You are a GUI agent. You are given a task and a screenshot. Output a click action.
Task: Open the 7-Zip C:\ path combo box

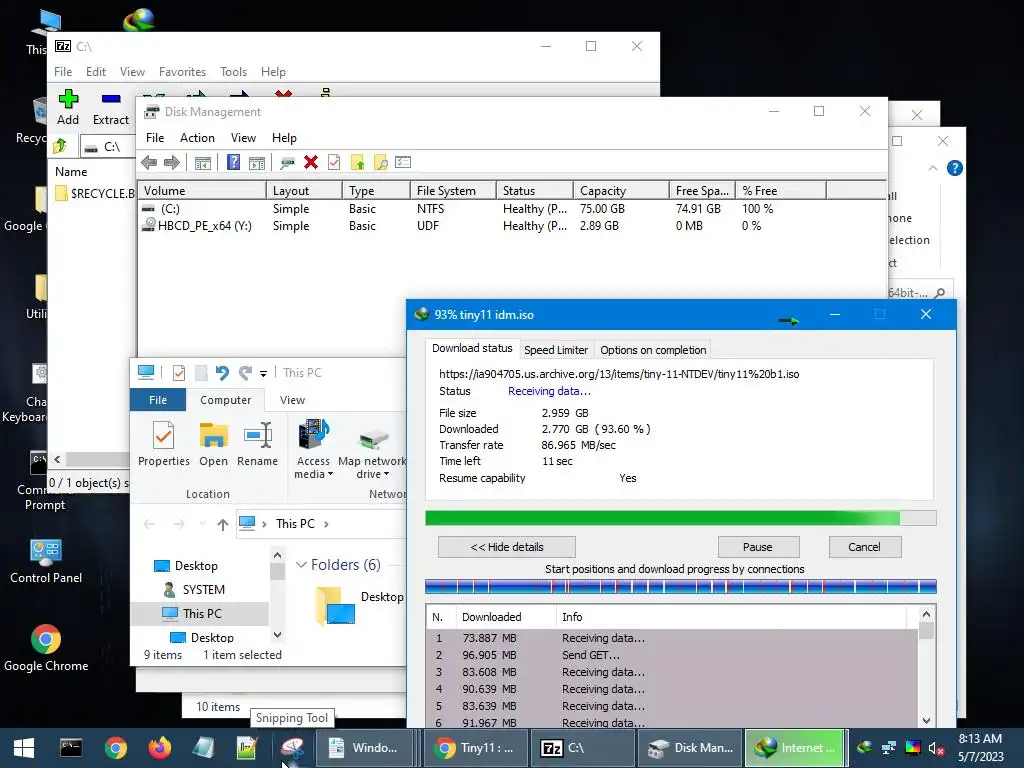(x=106, y=146)
